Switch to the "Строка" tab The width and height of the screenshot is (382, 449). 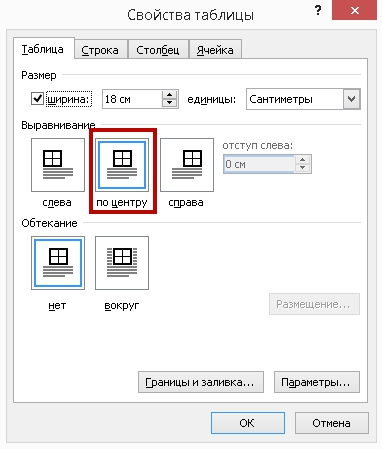[100, 50]
